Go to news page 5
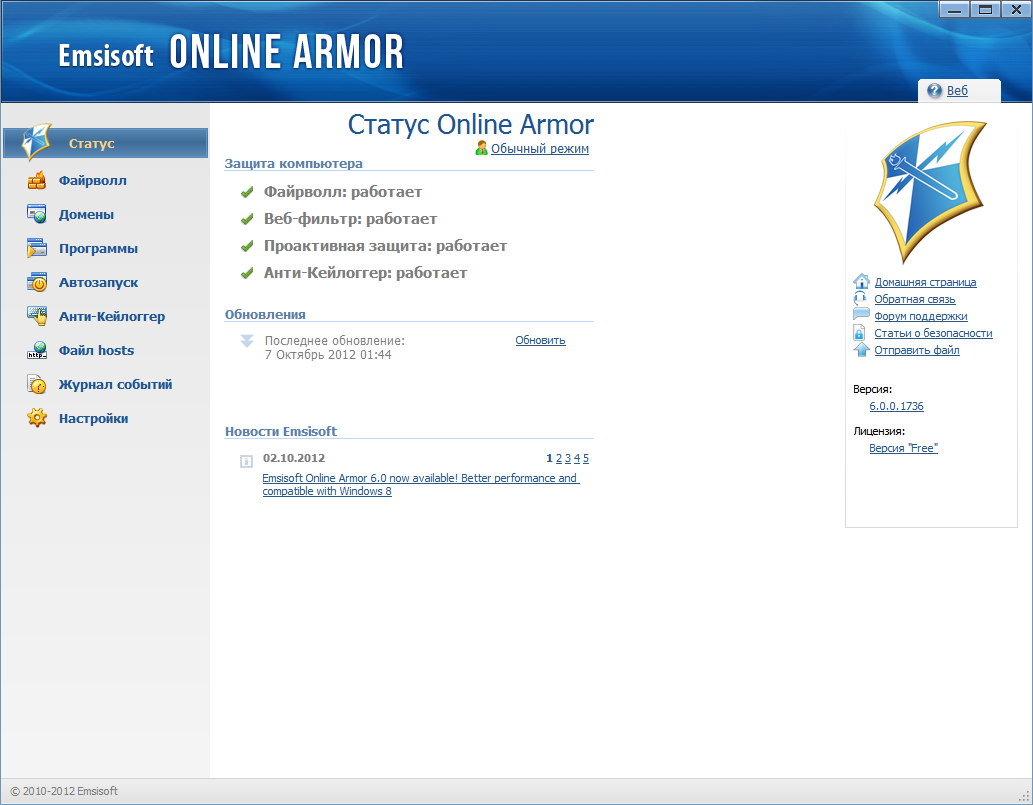Viewport: 1033px width, 805px height. [586, 458]
